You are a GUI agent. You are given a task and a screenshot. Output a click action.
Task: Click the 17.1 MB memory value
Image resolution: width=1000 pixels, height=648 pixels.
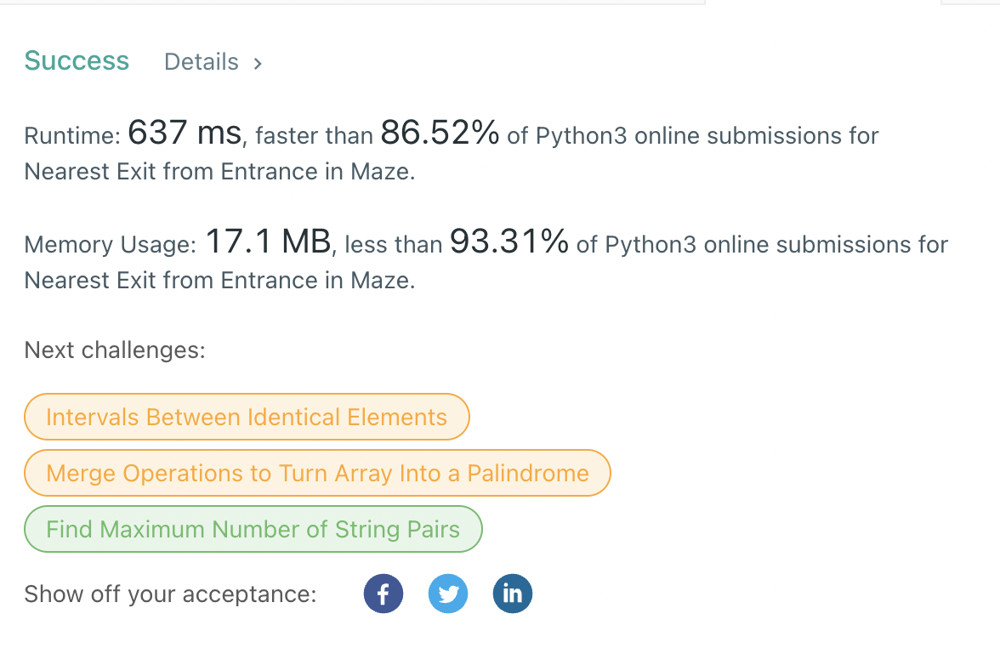(x=268, y=242)
